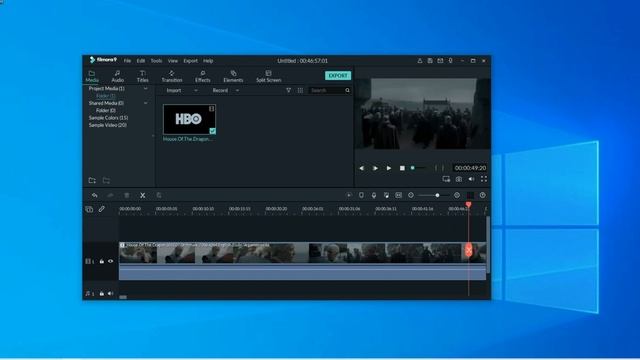Stop the preview playback
This screenshot has width=640, height=360.
(x=402, y=168)
